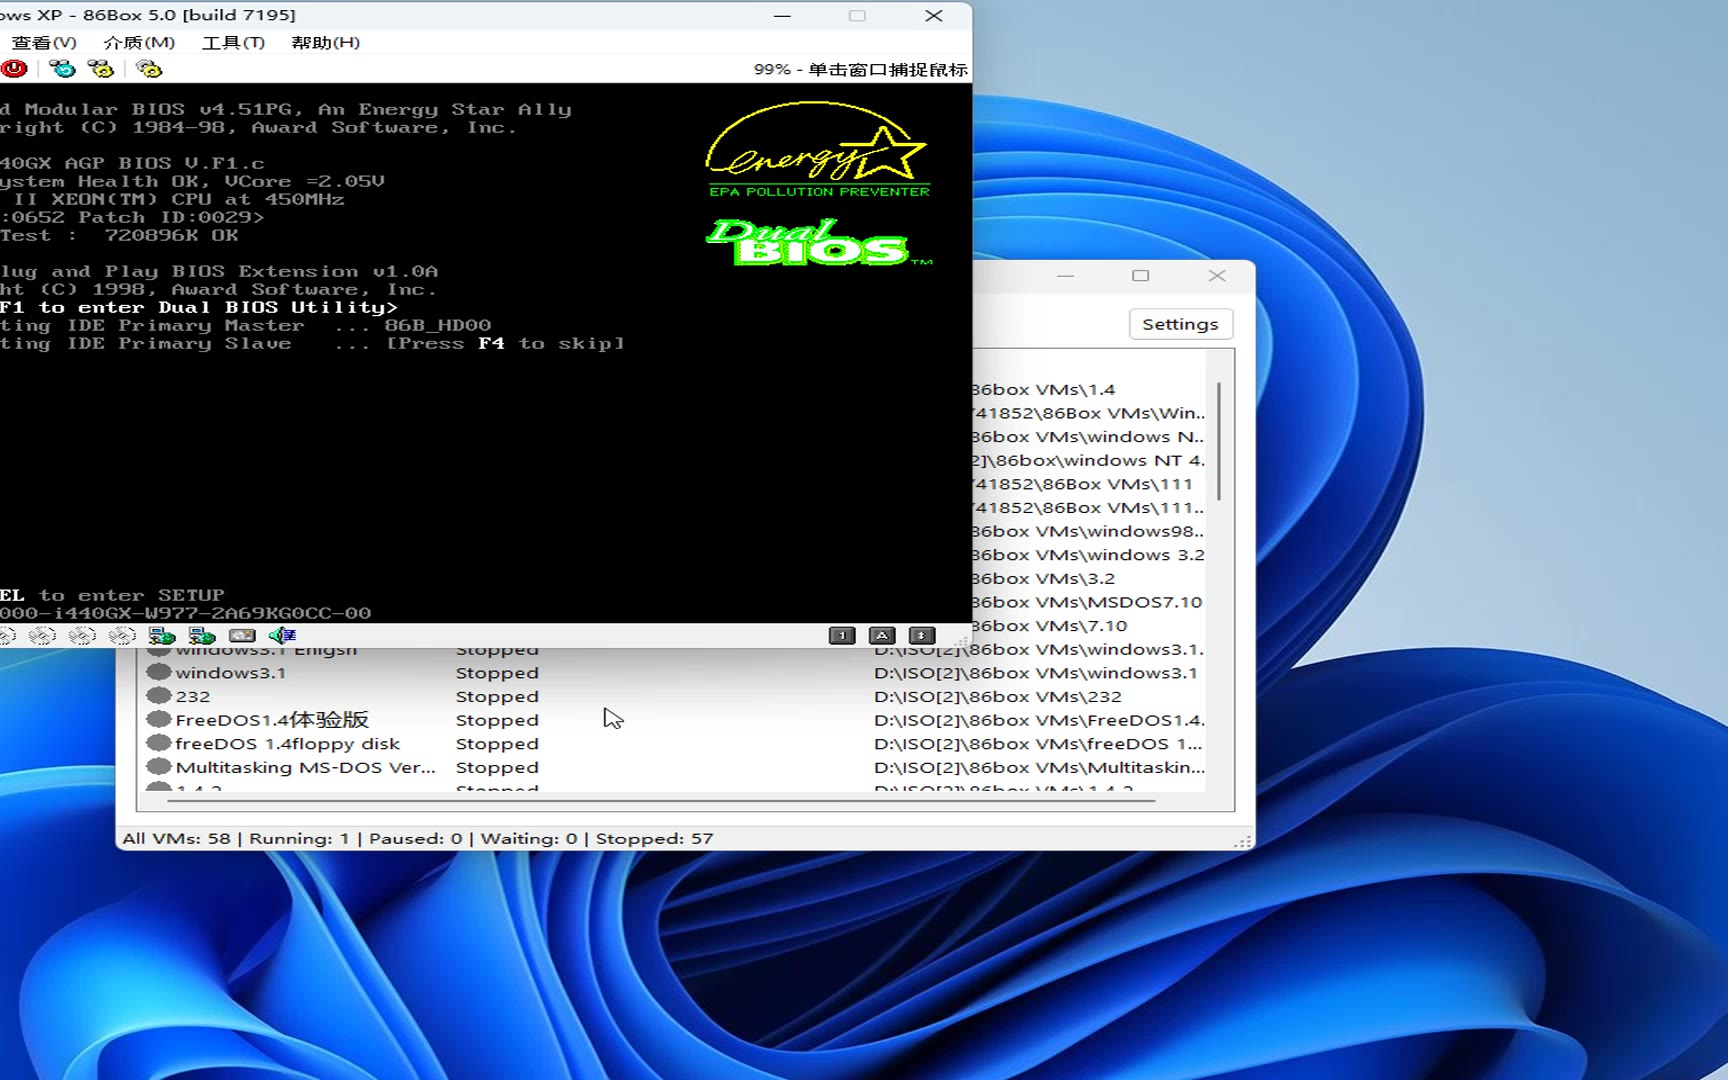Click the second disc drive status bar icon
The height and width of the screenshot is (1080, 1728).
pos(42,635)
